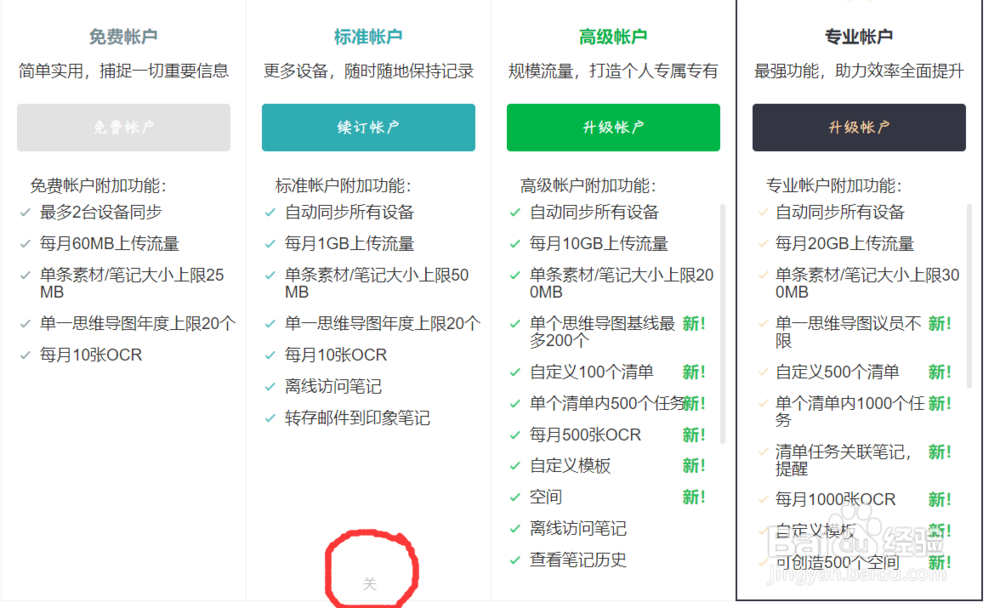Click the text 查看笔记历史
The width and height of the screenshot is (1000, 608).
pos(578,560)
